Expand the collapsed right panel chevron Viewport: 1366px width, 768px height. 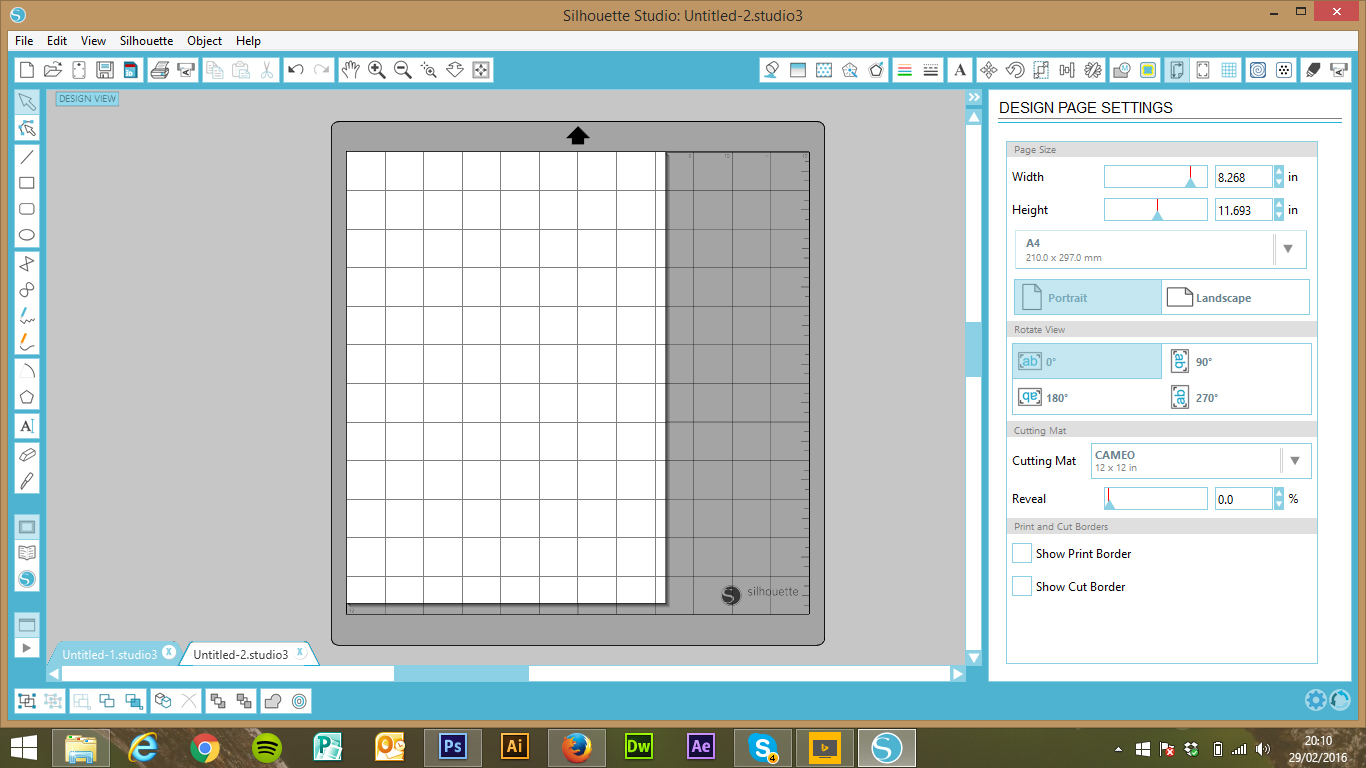click(x=973, y=97)
